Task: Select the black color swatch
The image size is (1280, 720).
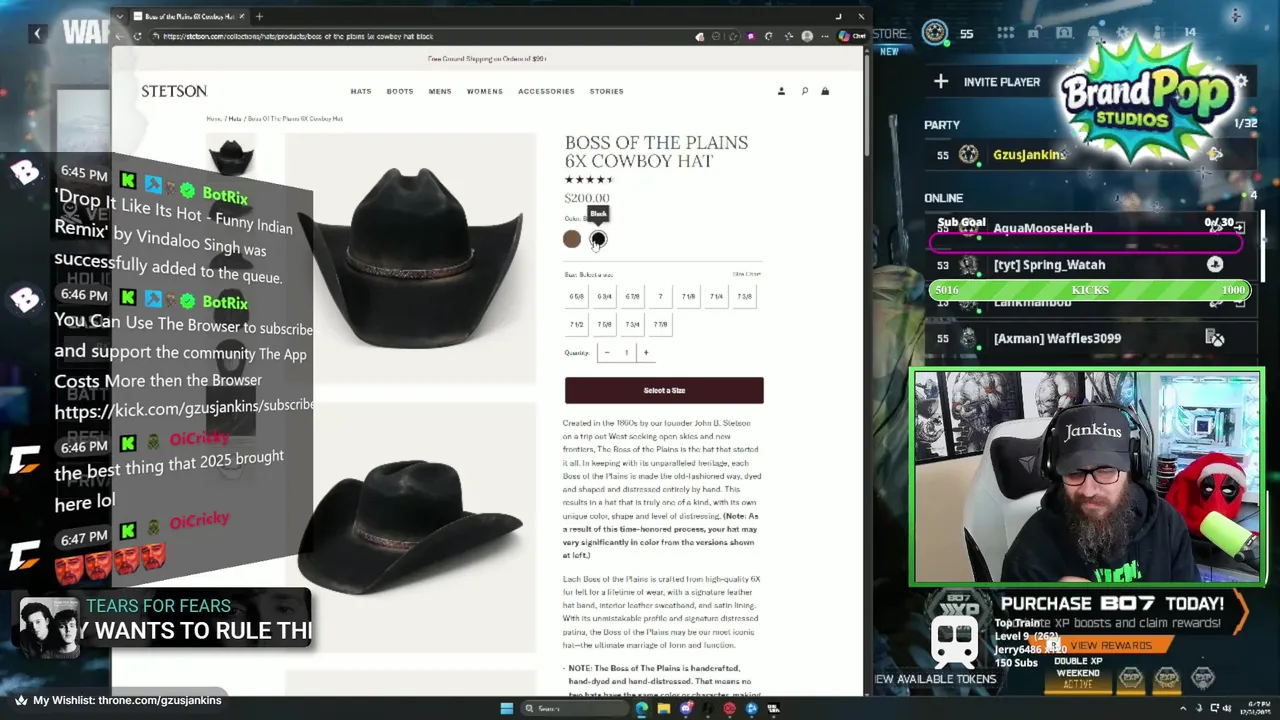Action: click(598, 239)
